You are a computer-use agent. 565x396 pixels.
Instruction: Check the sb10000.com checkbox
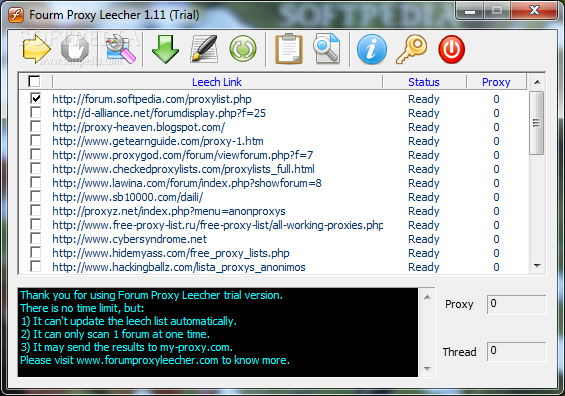[36, 197]
